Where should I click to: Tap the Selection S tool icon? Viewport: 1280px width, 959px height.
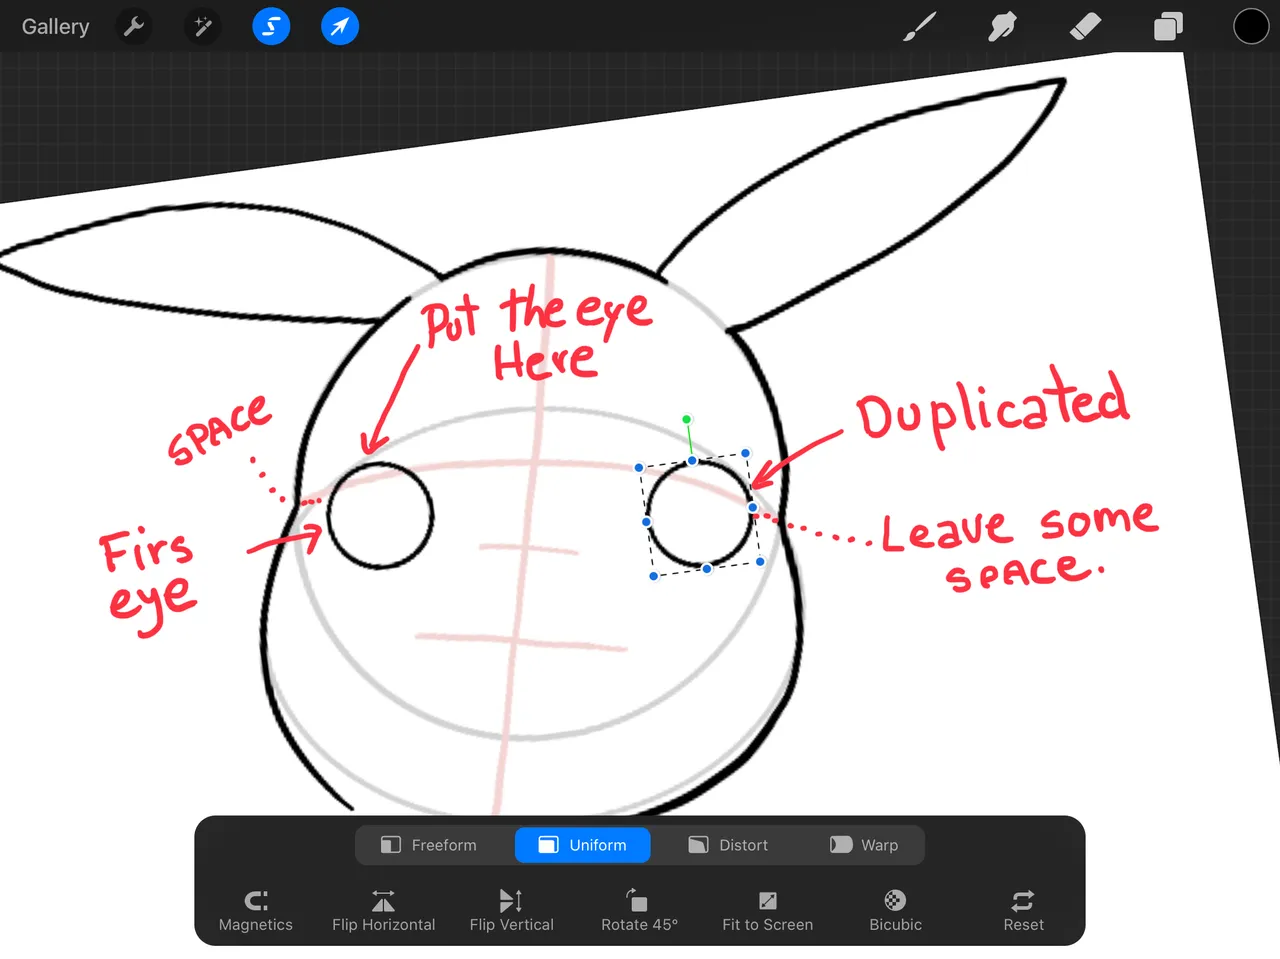pyautogui.click(x=271, y=27)
